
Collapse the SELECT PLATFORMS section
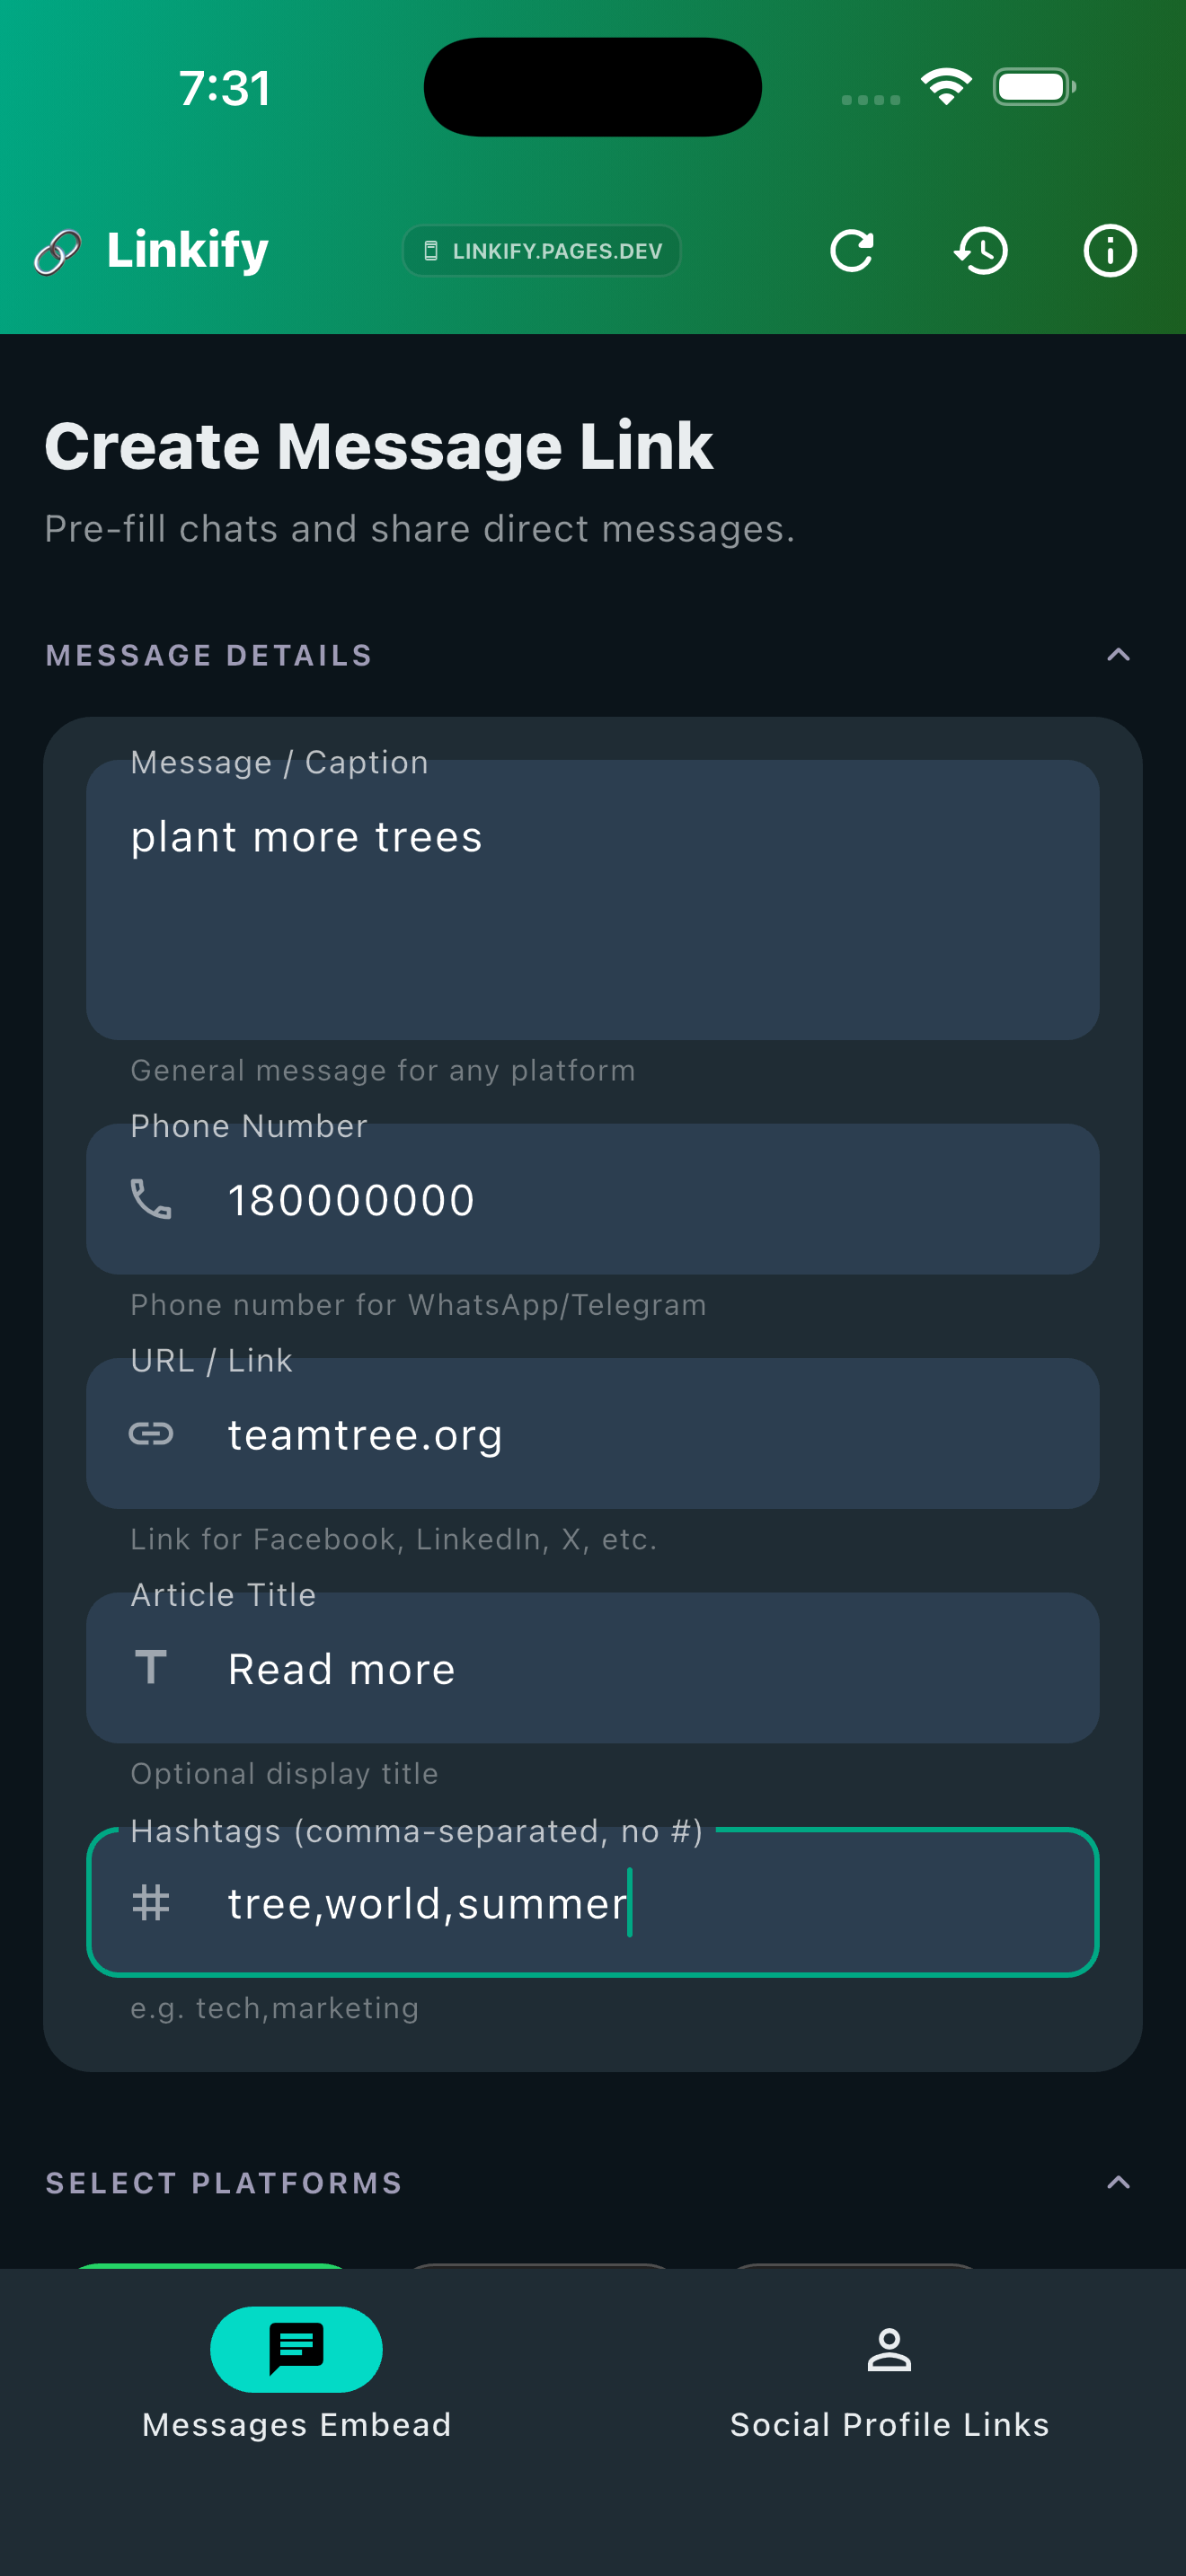[x=1119, y=2183]
